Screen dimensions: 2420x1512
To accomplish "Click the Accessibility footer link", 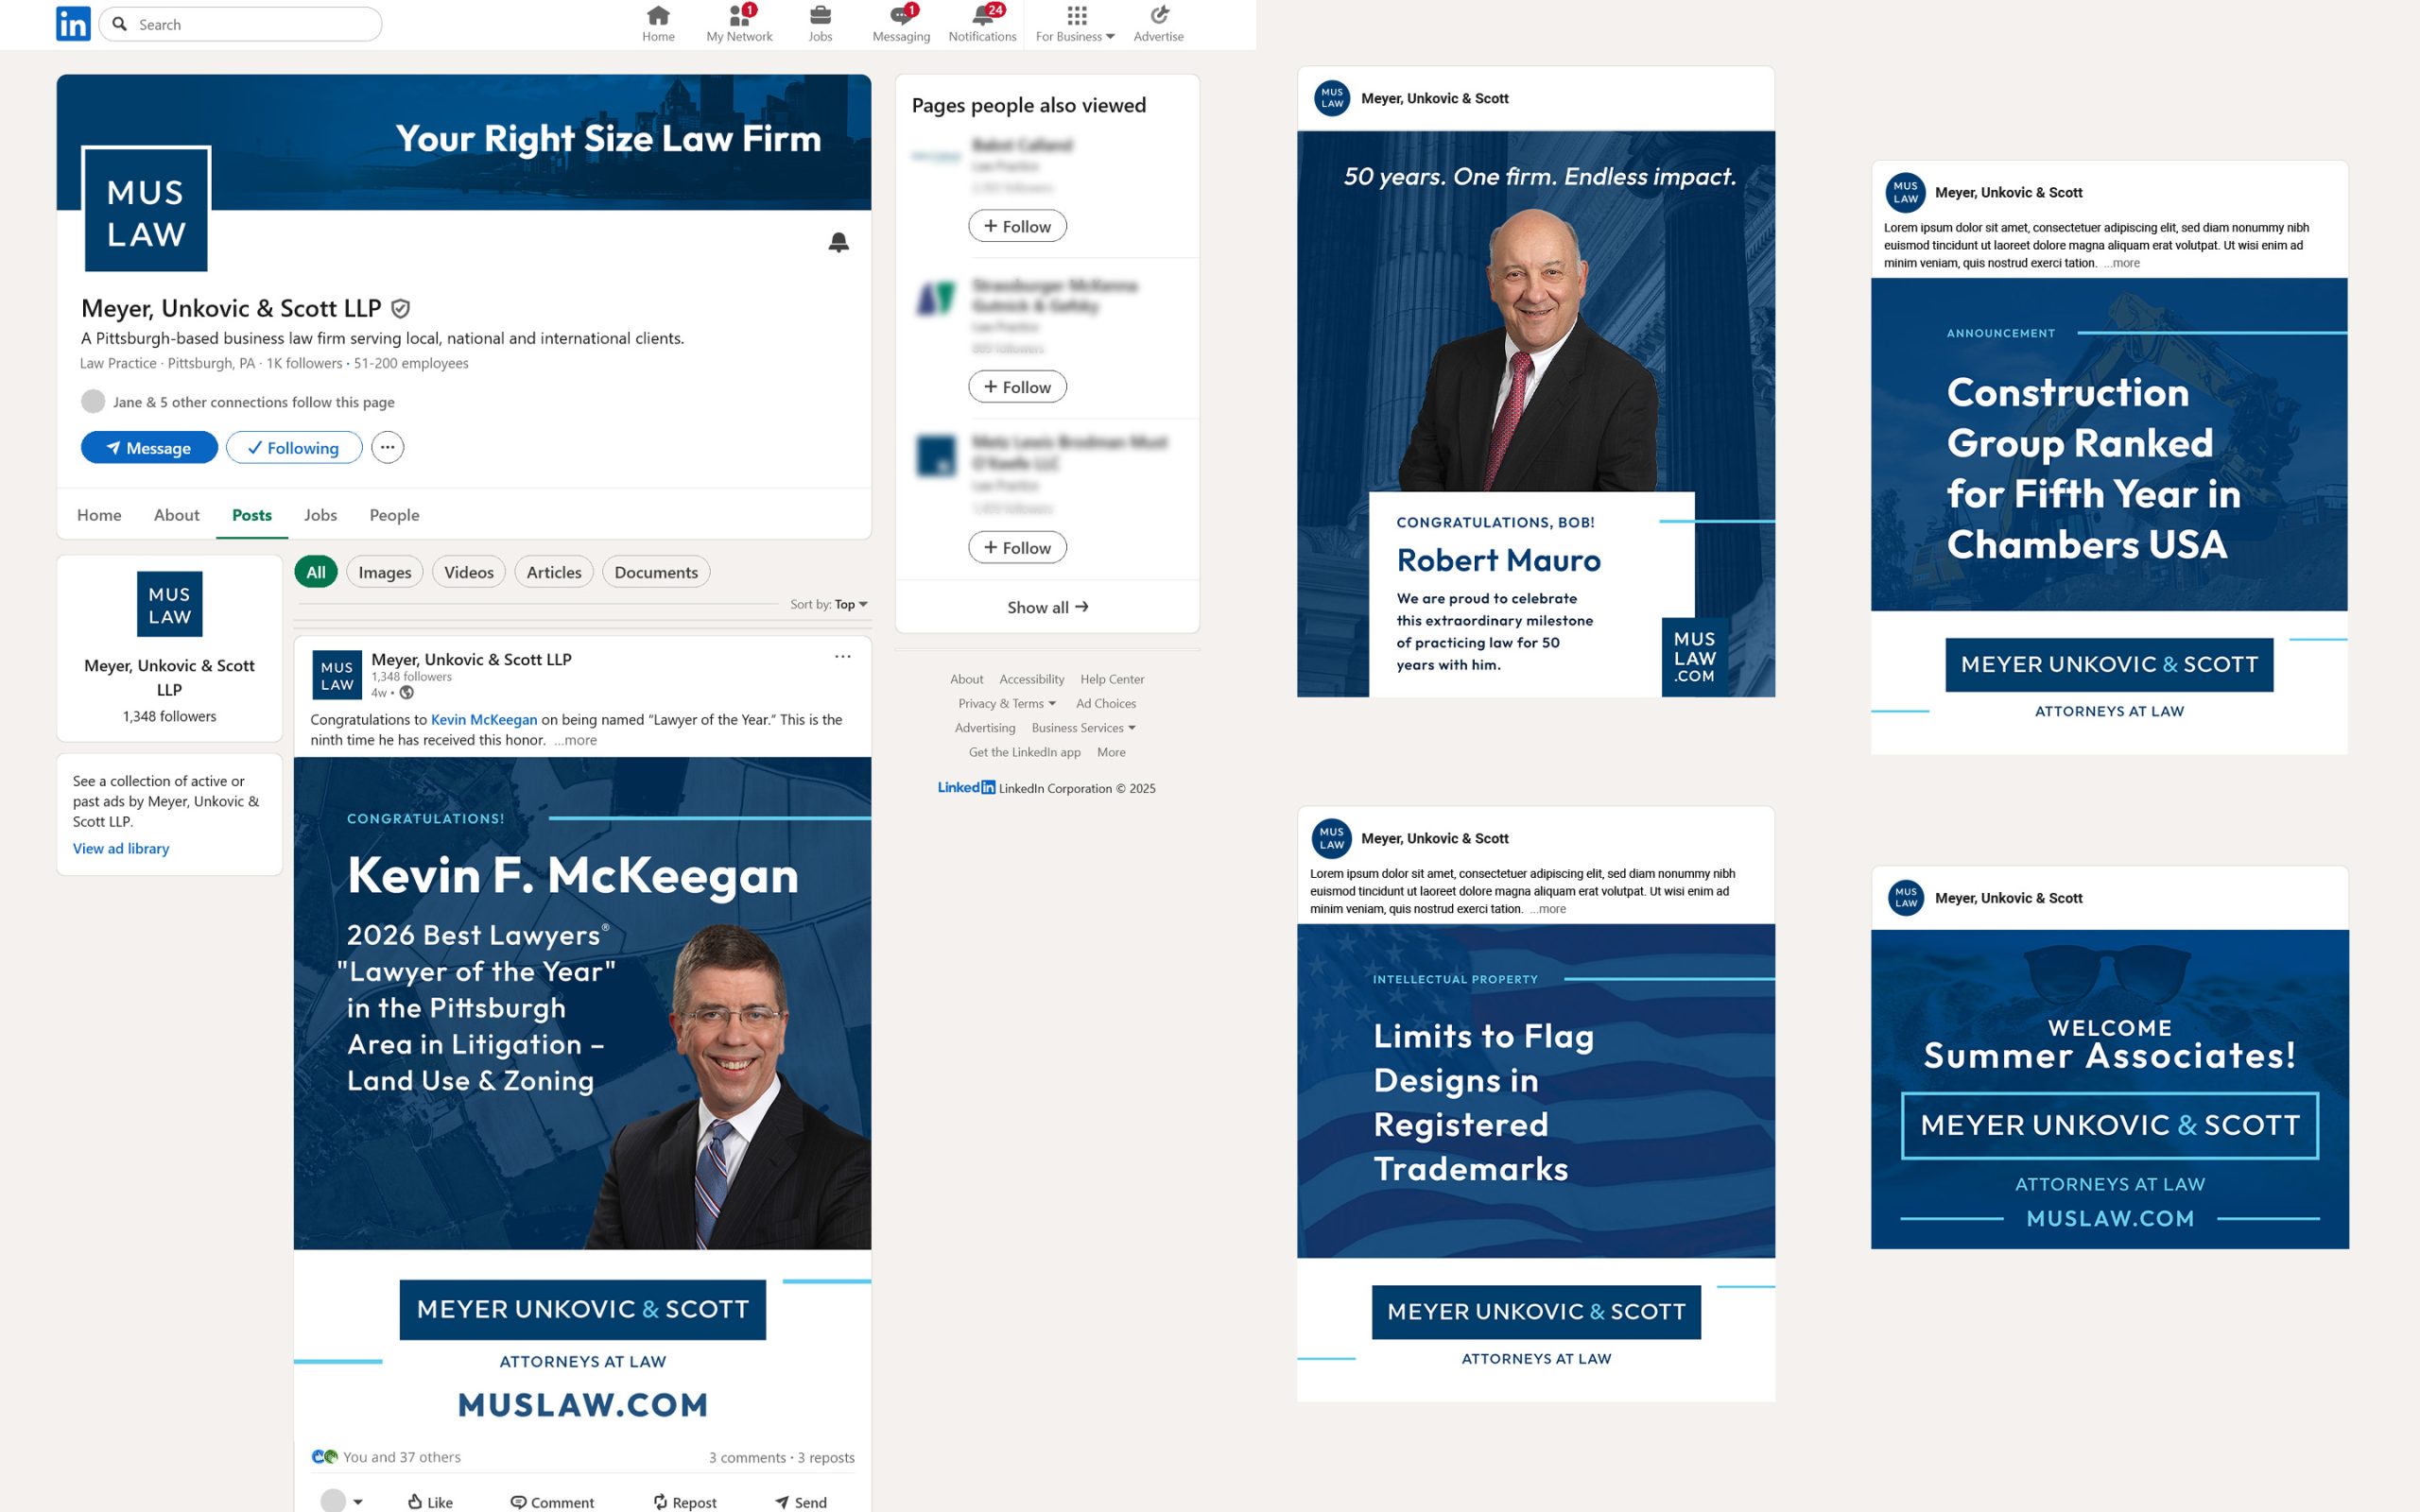I will tap(1031, 679).
